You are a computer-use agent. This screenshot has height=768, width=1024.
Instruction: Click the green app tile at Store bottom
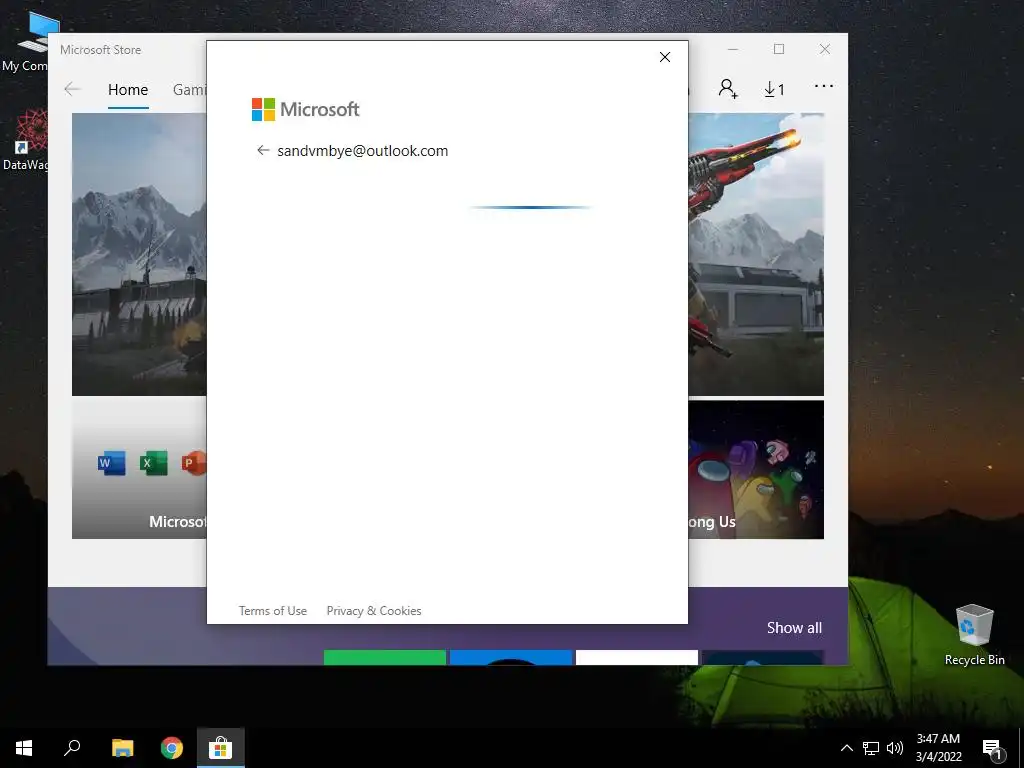pyautogui.click(x=385, y=657)
